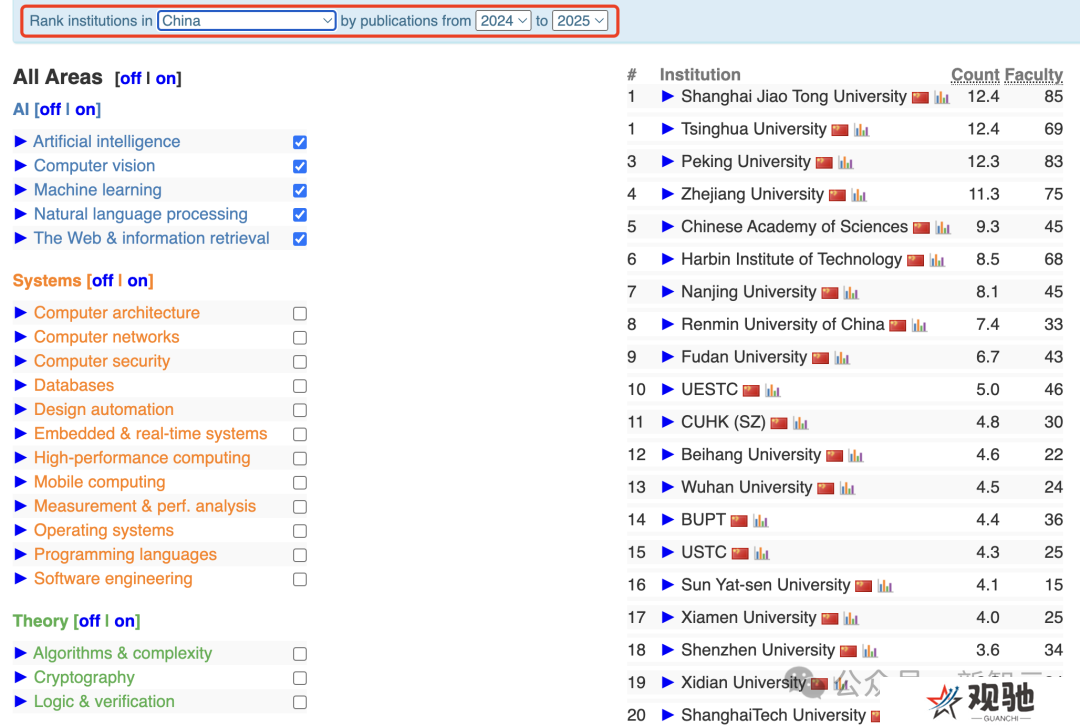This screenshot has width=1080, height=727.
Task: Open the bar chart icon for Wuhan University
Action: coord(847,489)
